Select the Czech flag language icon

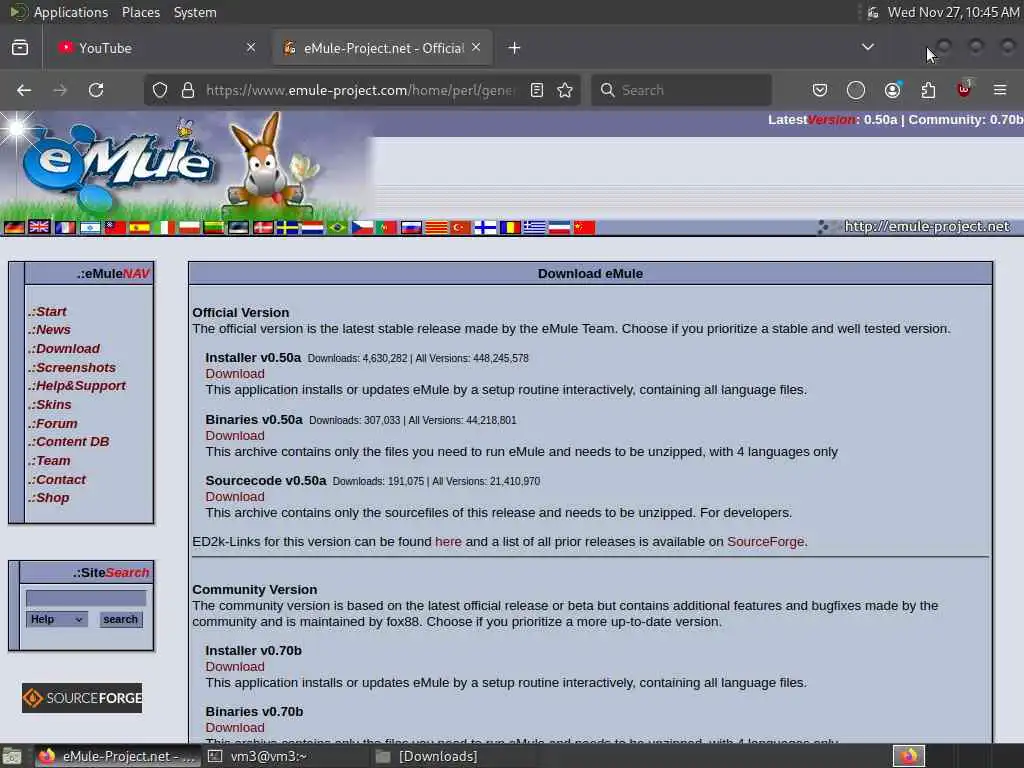point(362,227)
